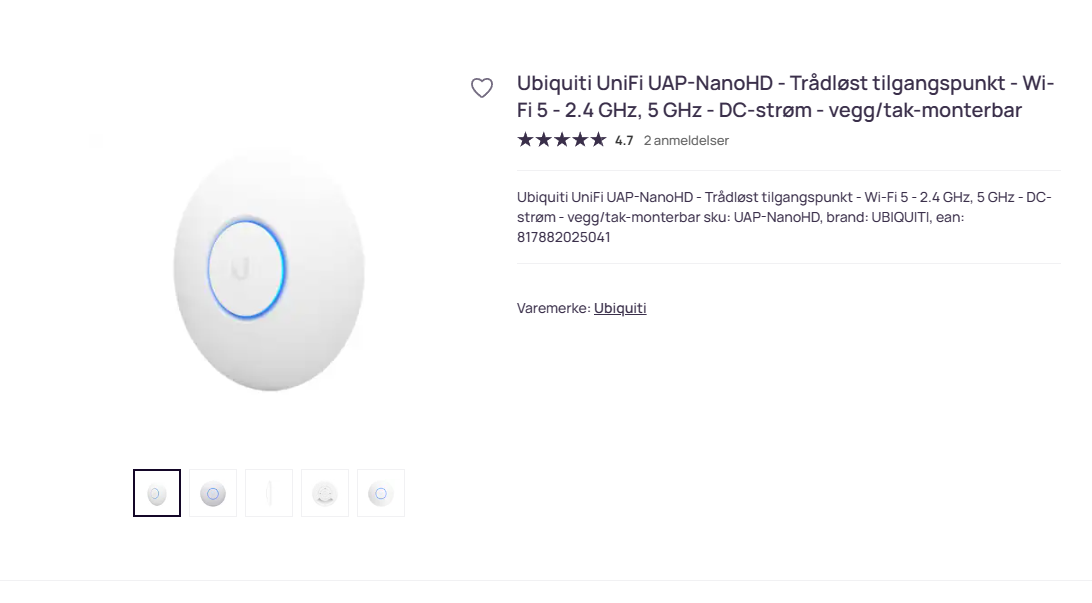This screenshot has height=603, width=1092.
Task: Select the first, currently active product thumbnail
Action: (x=157, y=493)
